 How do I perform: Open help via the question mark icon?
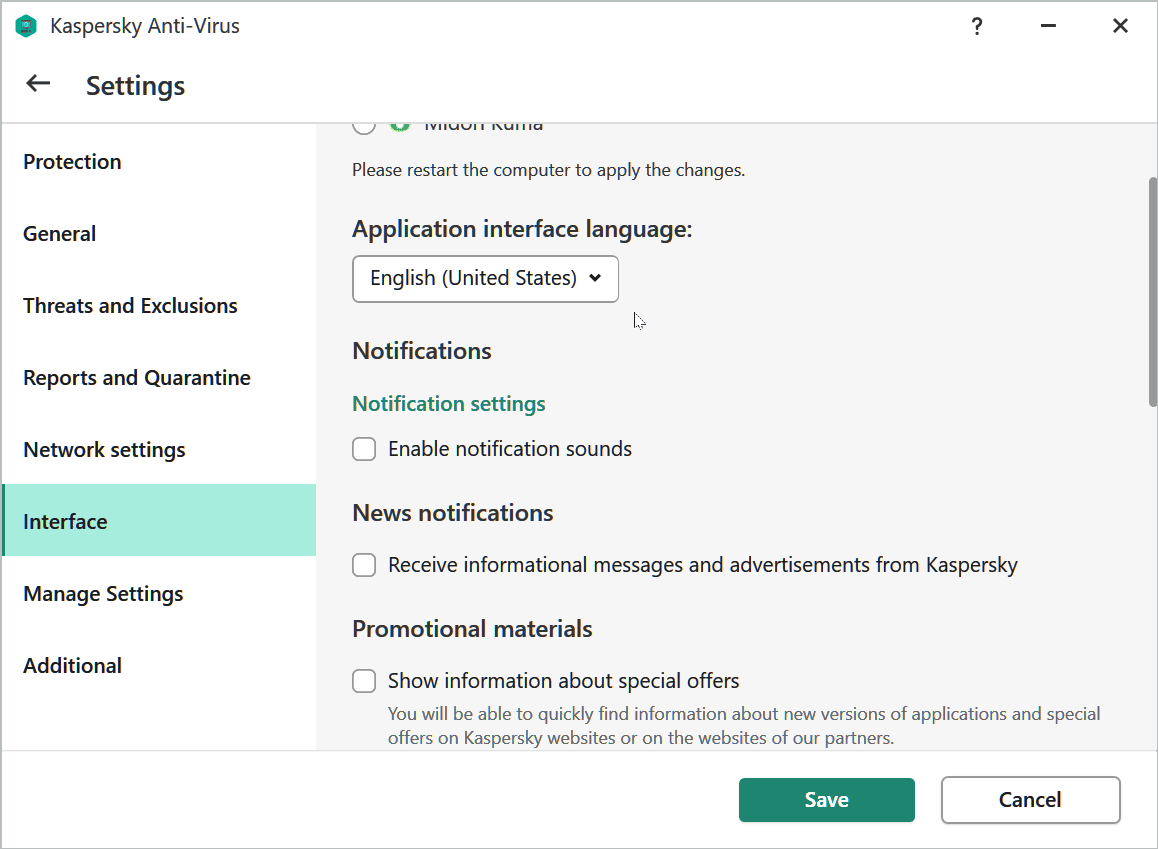tap(977, 27)
